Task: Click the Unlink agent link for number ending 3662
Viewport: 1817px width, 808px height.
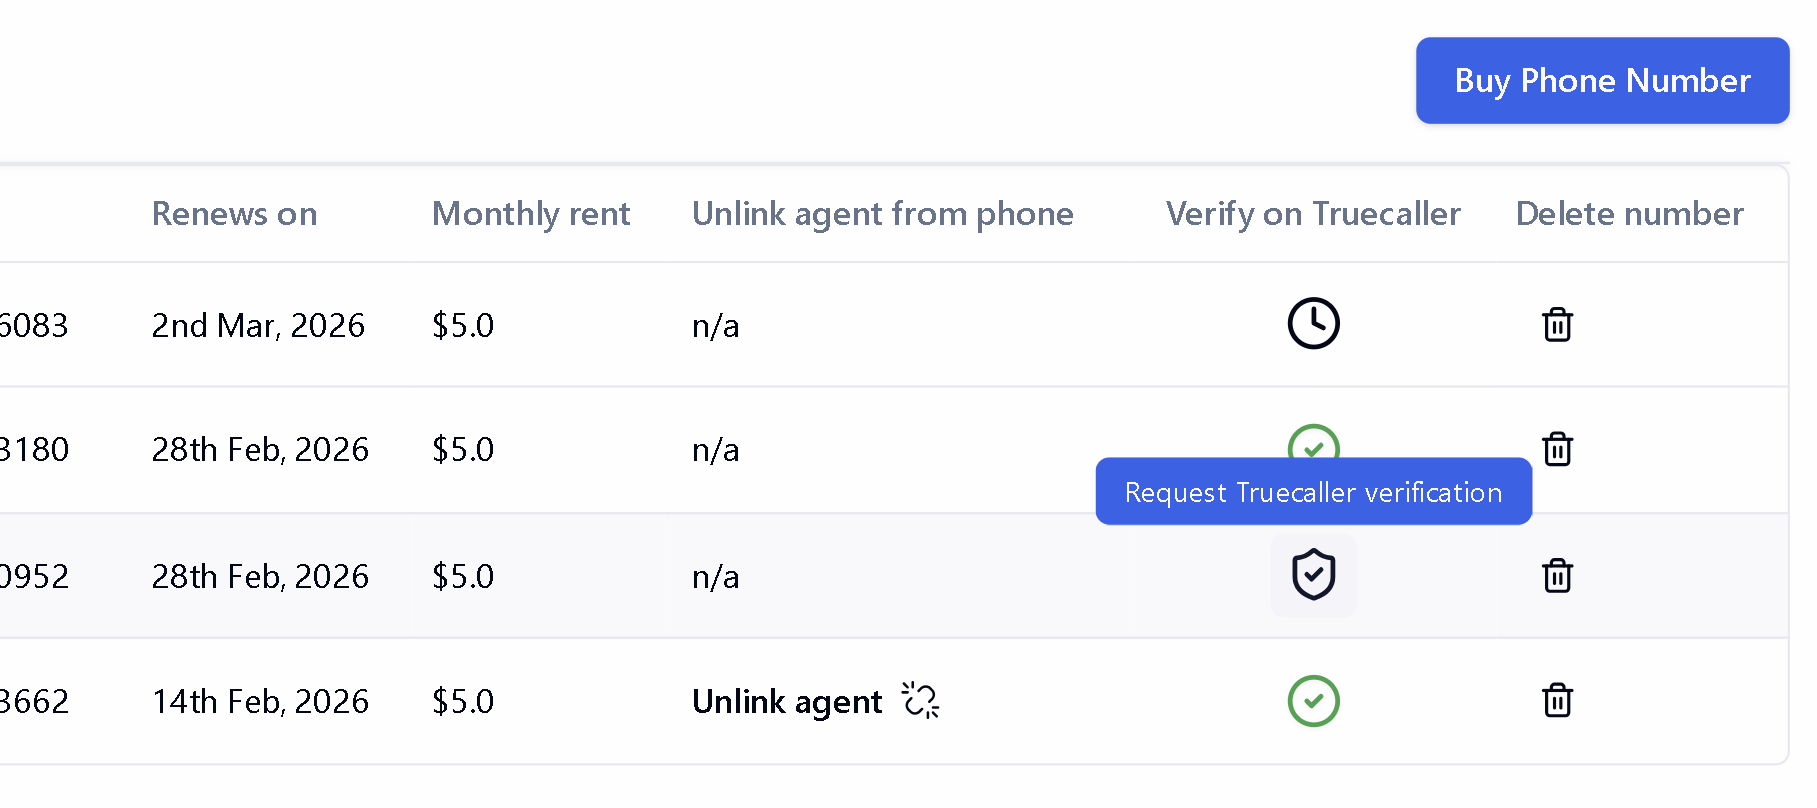Action: [787, 701]
